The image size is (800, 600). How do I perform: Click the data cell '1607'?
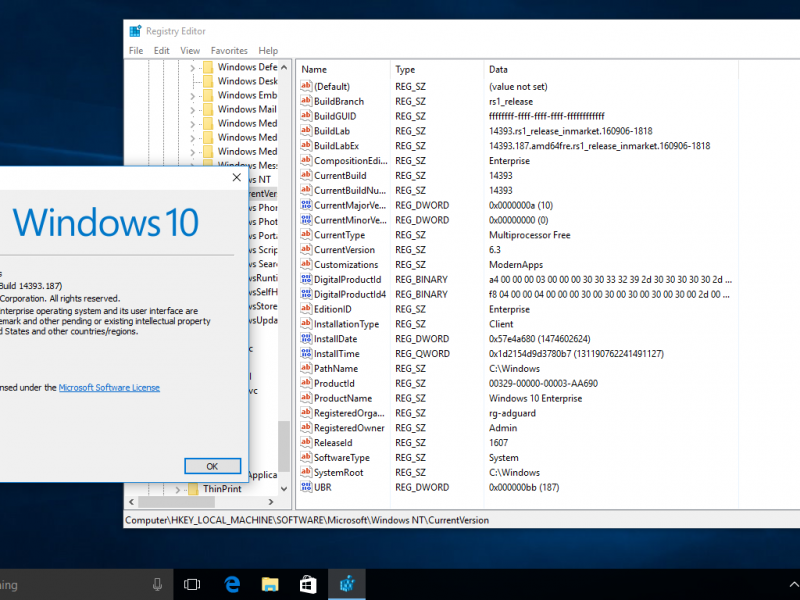pos(498,443)
